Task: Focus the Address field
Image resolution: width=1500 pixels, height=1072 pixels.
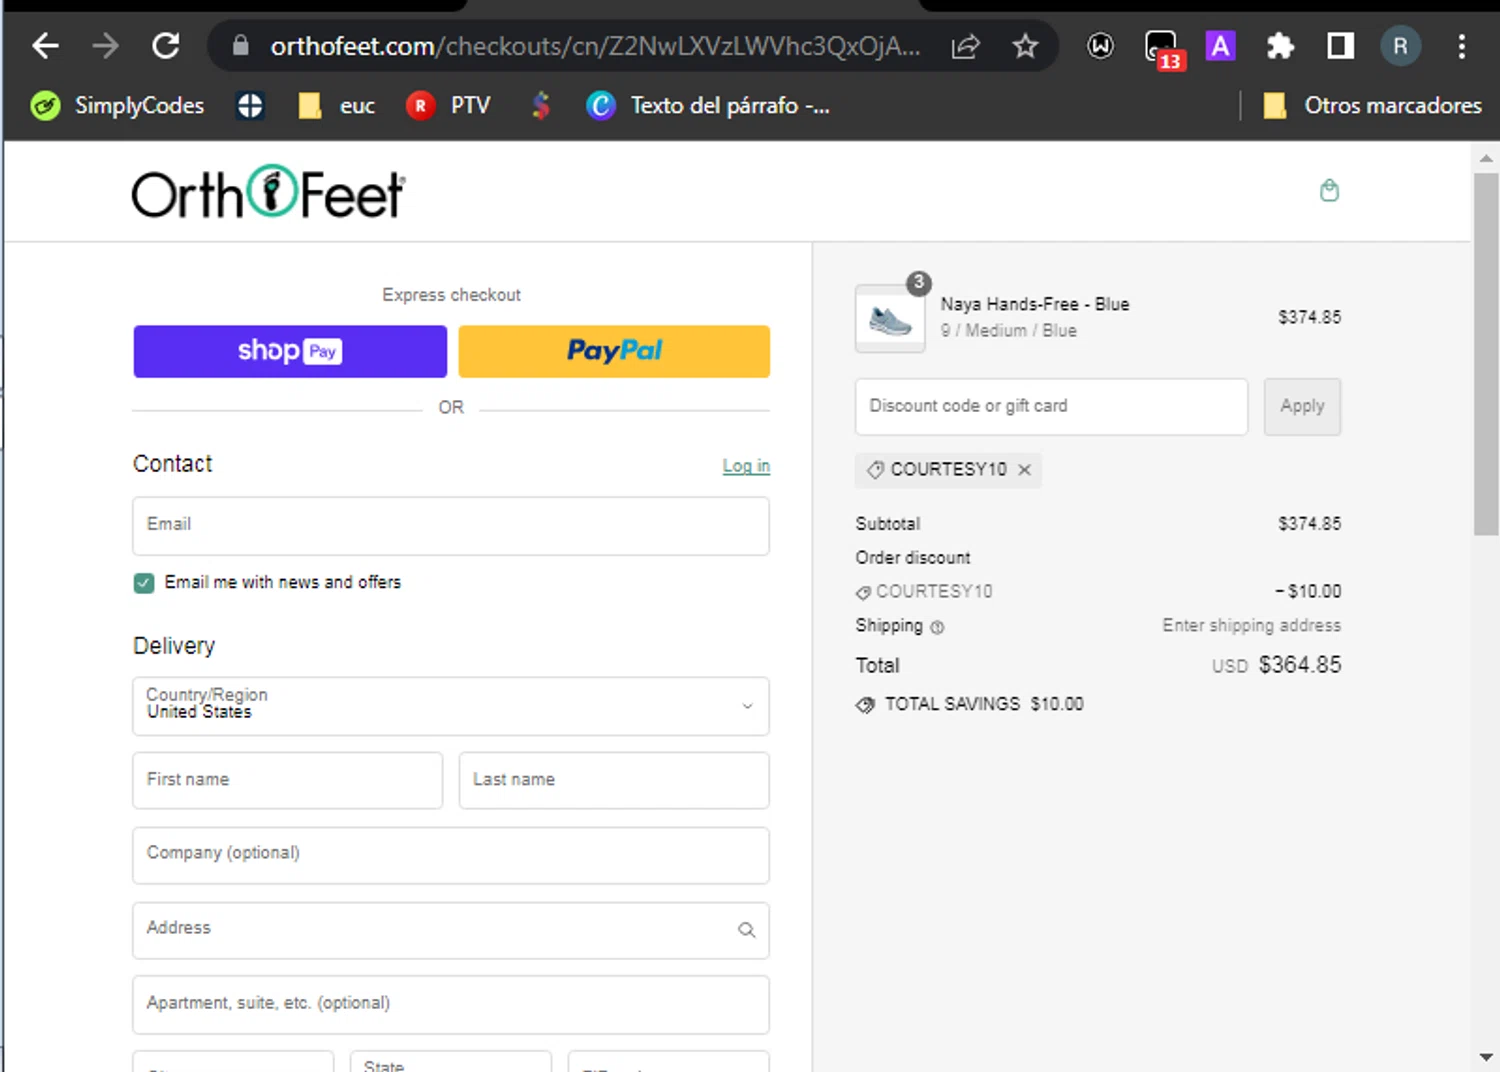Action: pyautogui.click(x=451, y=930)
